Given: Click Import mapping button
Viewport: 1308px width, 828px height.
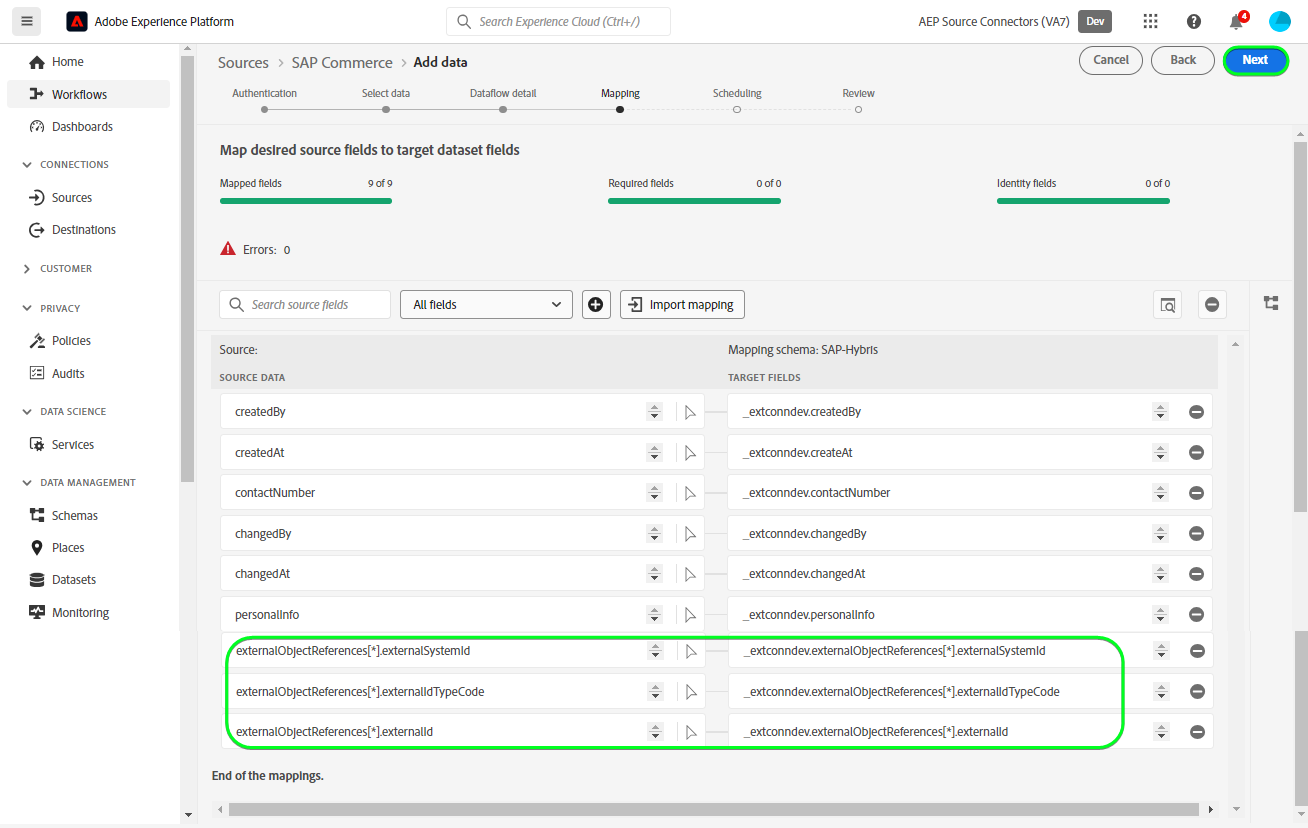Looking at the screenshot, I should [682, 305].
